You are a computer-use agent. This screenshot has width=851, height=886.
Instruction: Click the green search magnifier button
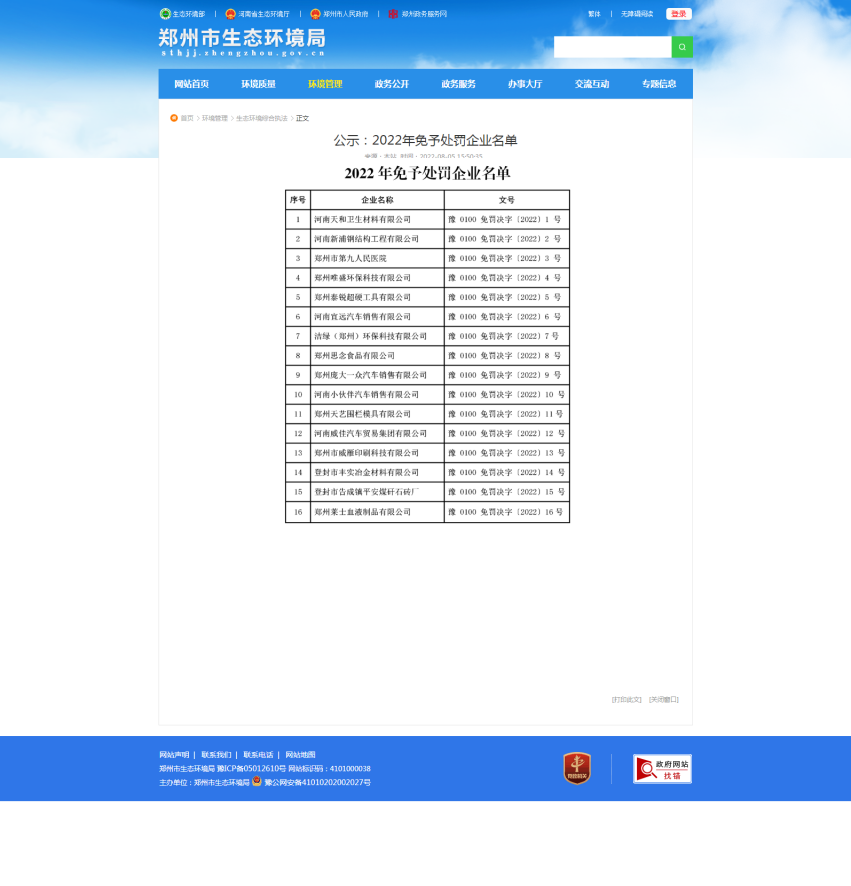pyautogui.click(x=682, y=47)
